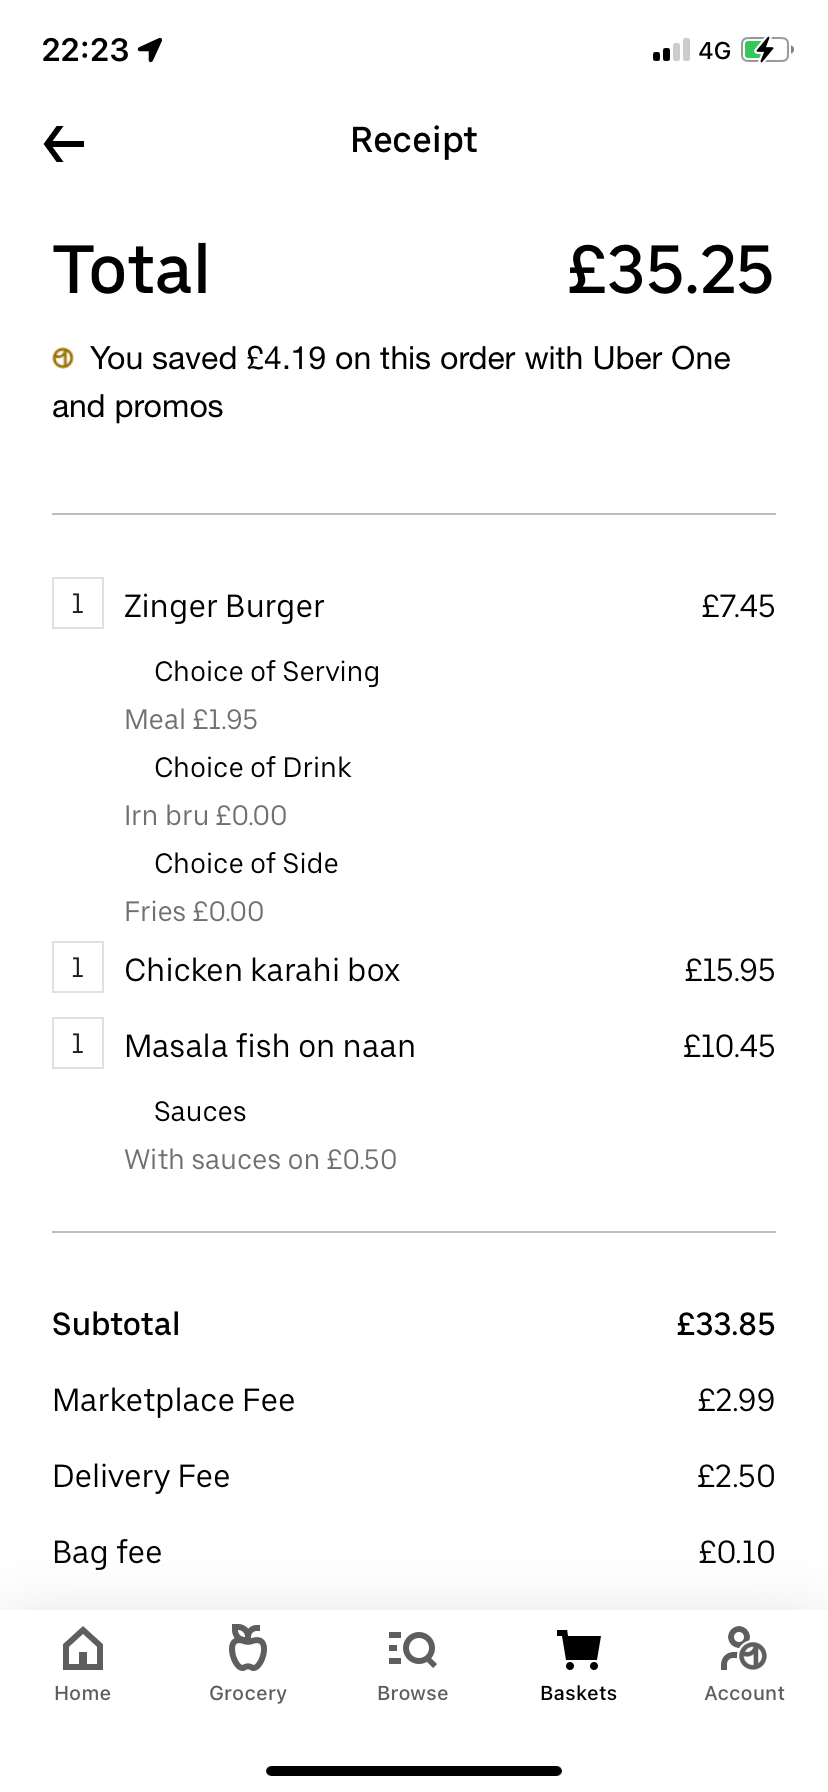Screen dimensions: 828x1792
Task: Tap the location arrow in status bar
Action: (x=151, y=50)
